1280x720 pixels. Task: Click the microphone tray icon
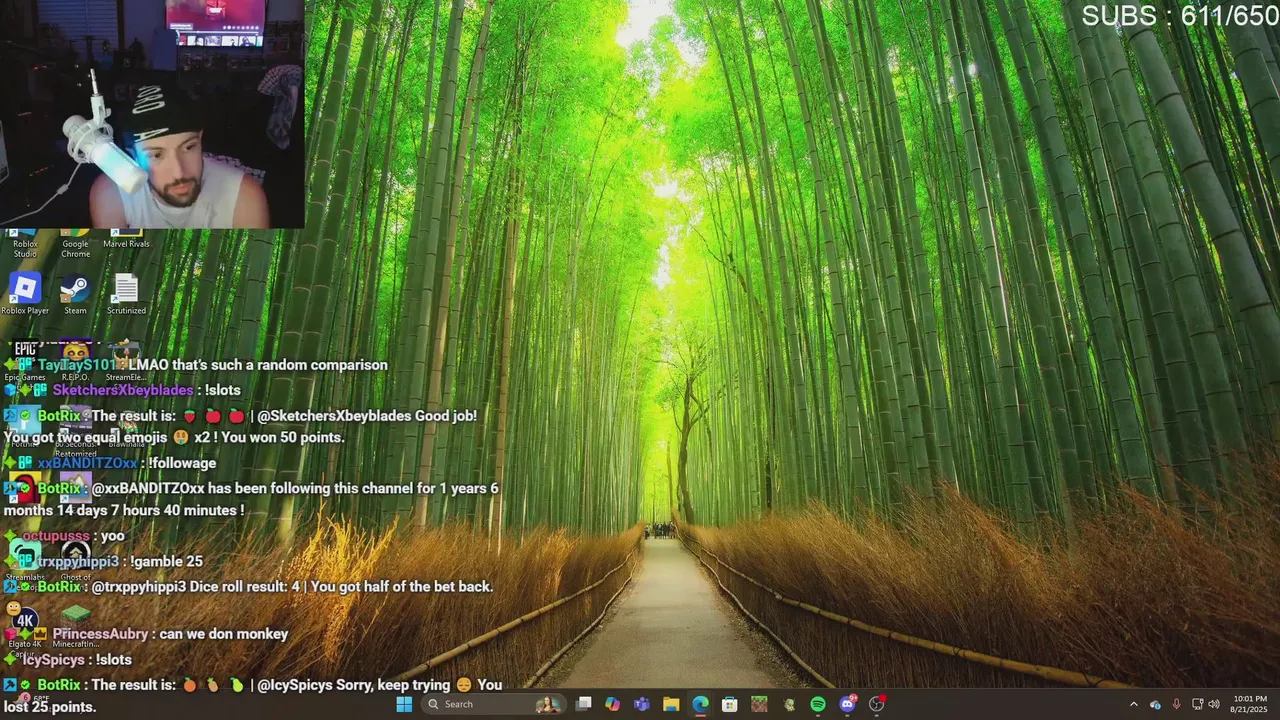[1176, 704]
